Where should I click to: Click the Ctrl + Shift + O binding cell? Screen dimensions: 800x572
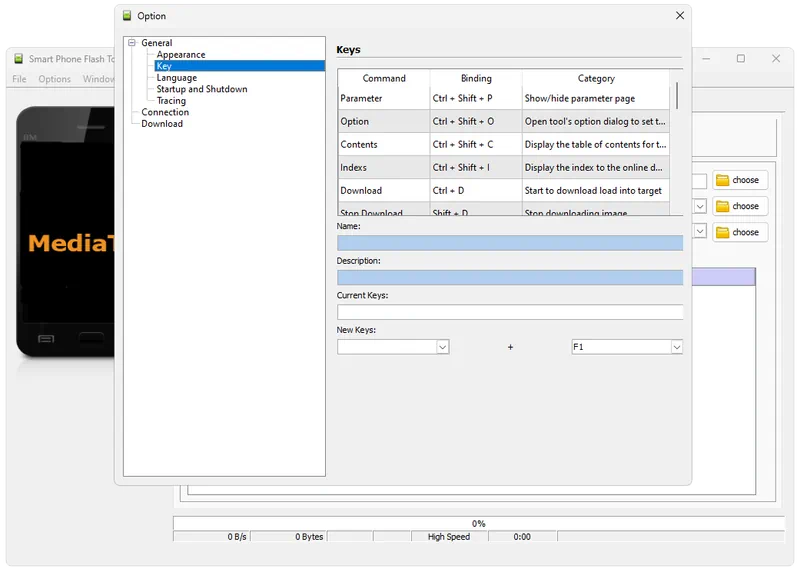click(476, 121)
